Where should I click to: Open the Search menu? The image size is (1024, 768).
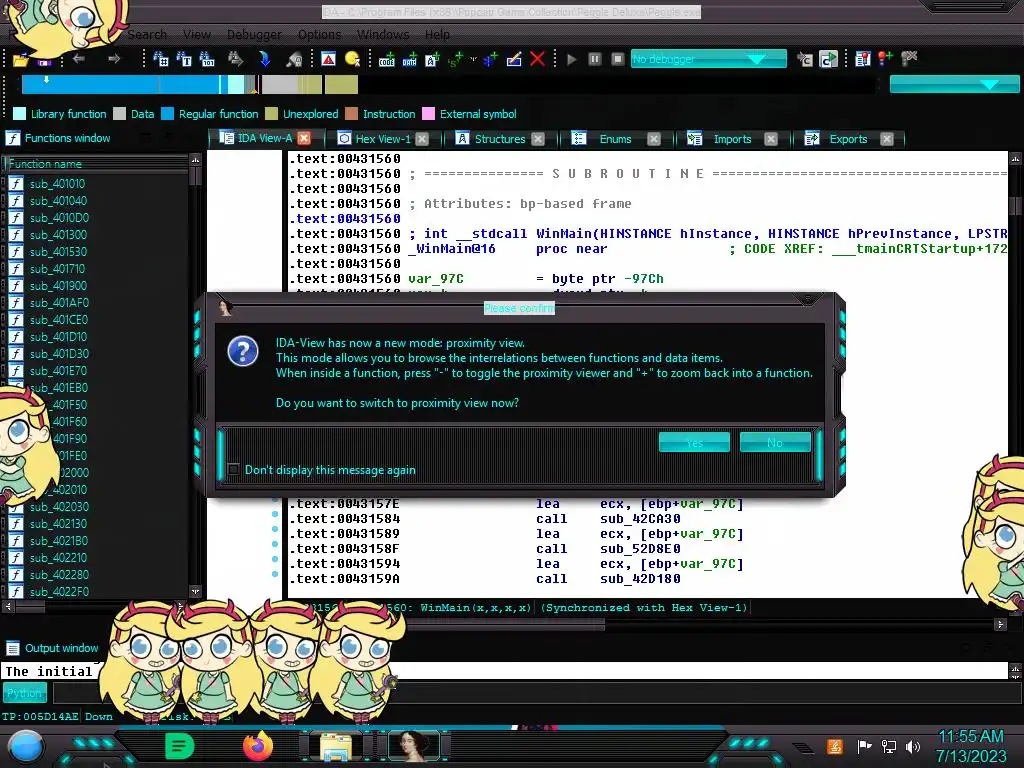pyautogui.click(x=147, y=35)
